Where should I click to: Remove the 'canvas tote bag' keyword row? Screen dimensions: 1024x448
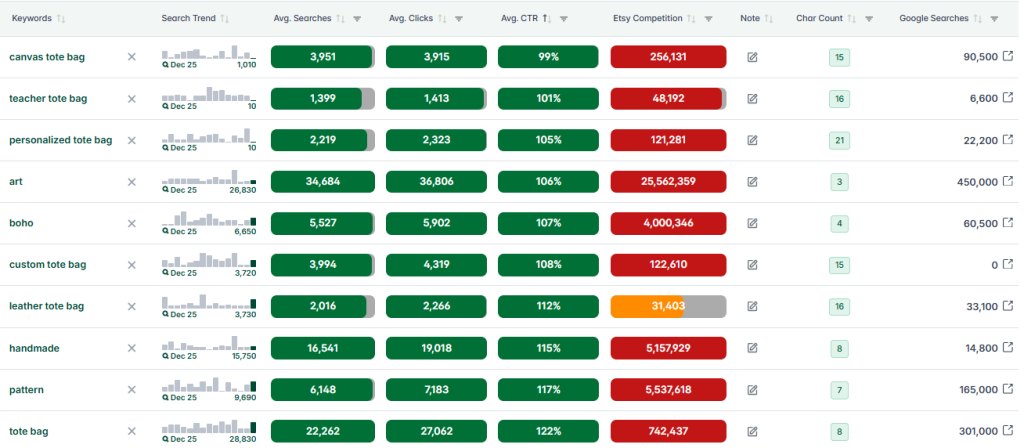pos(131,57)
